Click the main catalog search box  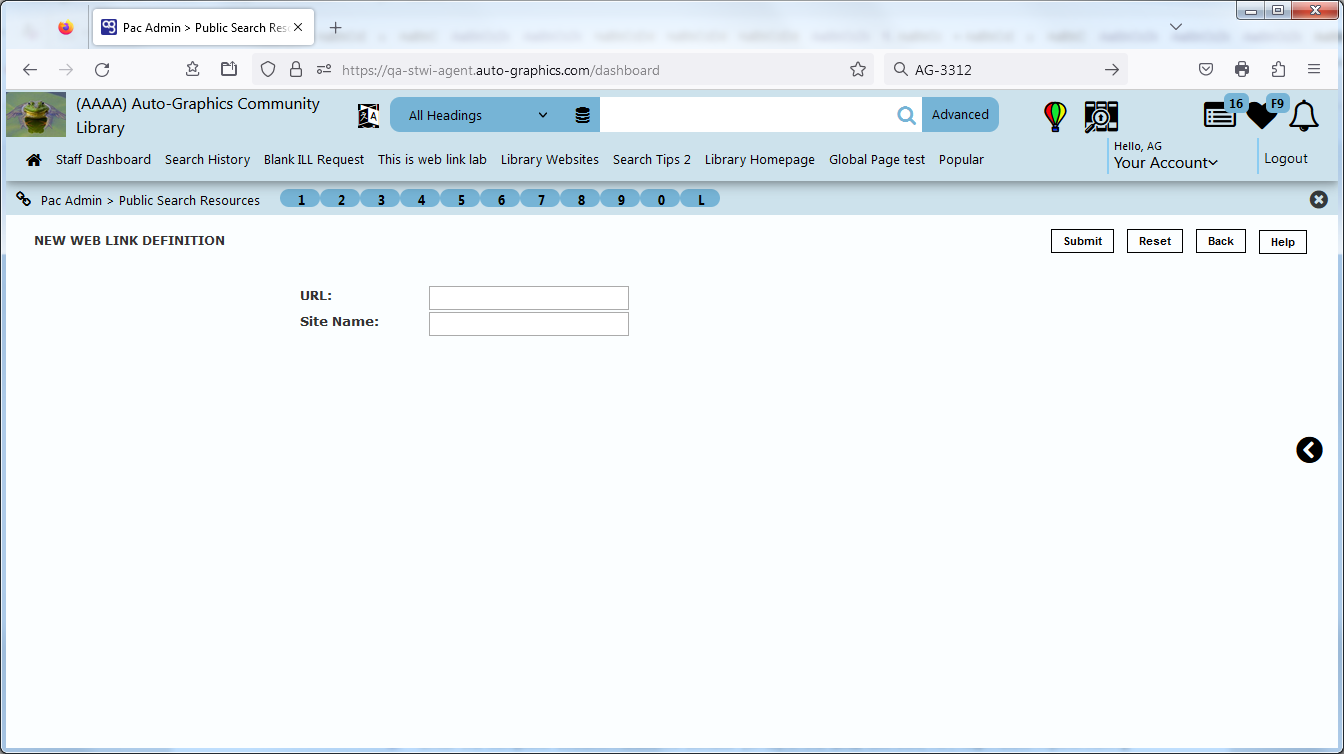pos(746,115)
